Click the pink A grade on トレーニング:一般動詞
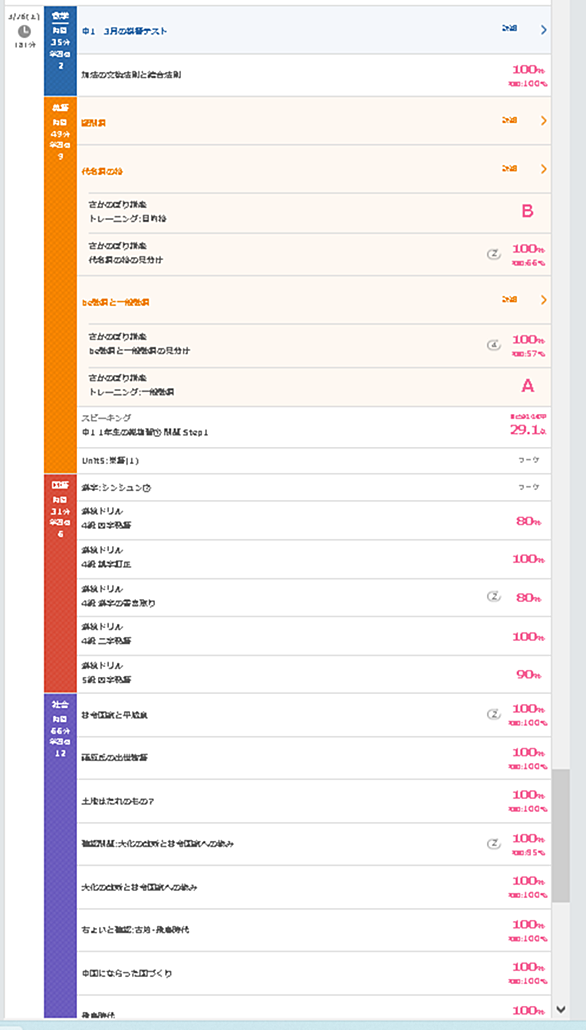Screen dimensions: 586x1030 coord(528,386)
